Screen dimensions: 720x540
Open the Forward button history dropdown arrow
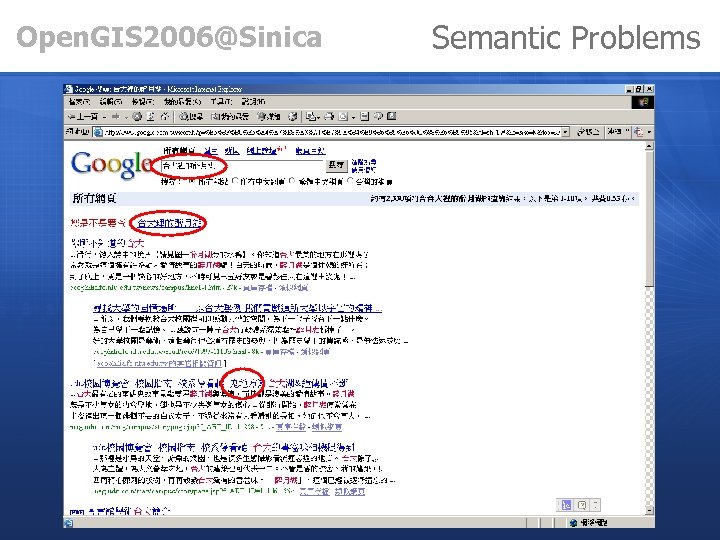coord(125,117)
